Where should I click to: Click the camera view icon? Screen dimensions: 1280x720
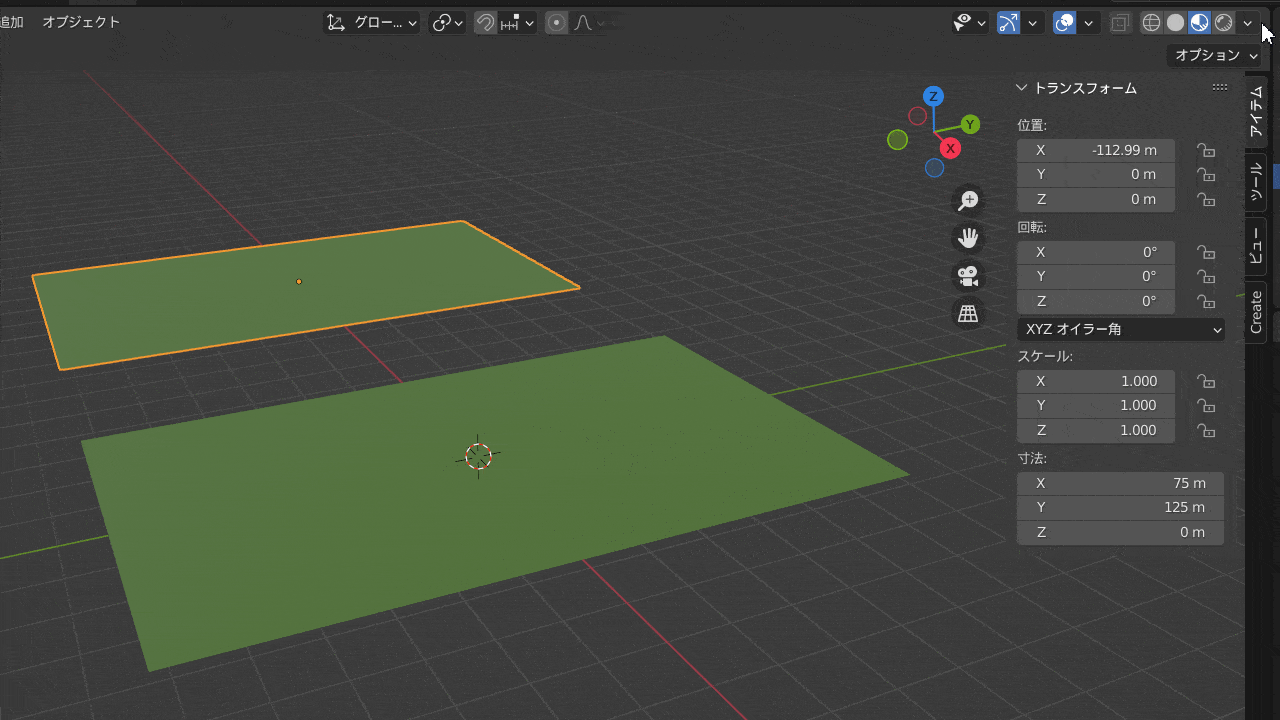click(x=967, y=276)
